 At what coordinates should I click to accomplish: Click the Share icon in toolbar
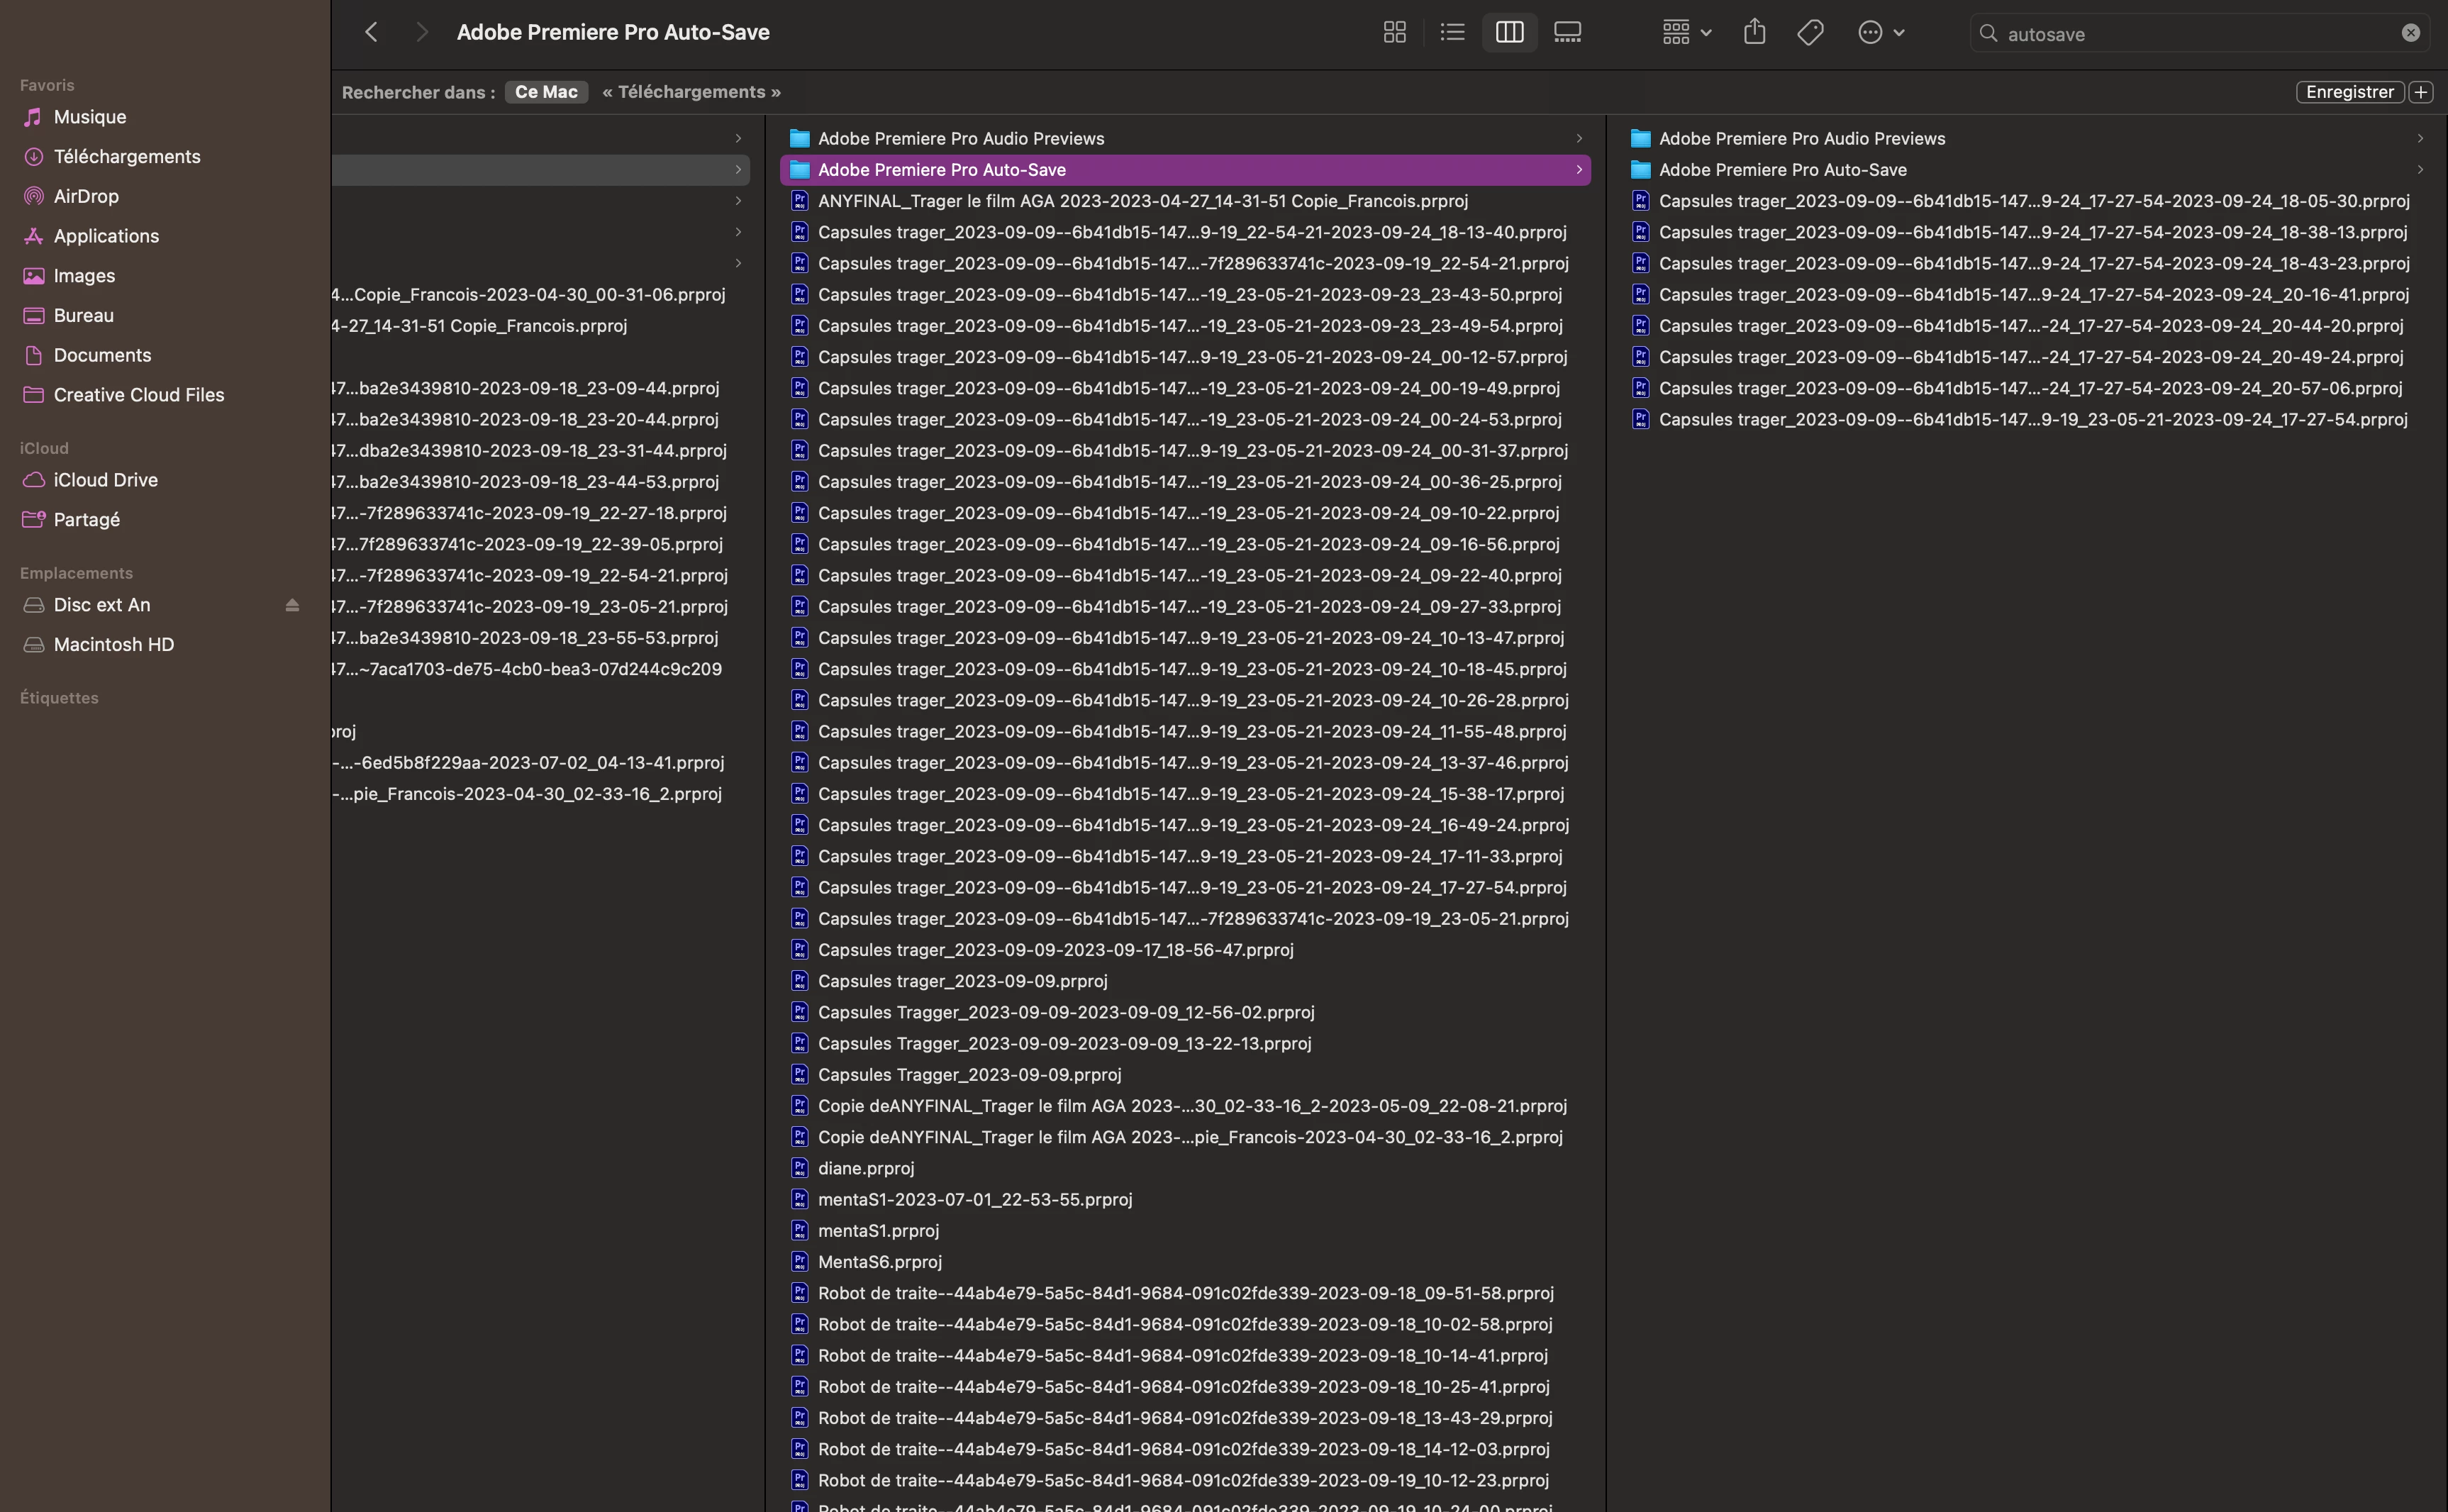point(1754,33)
